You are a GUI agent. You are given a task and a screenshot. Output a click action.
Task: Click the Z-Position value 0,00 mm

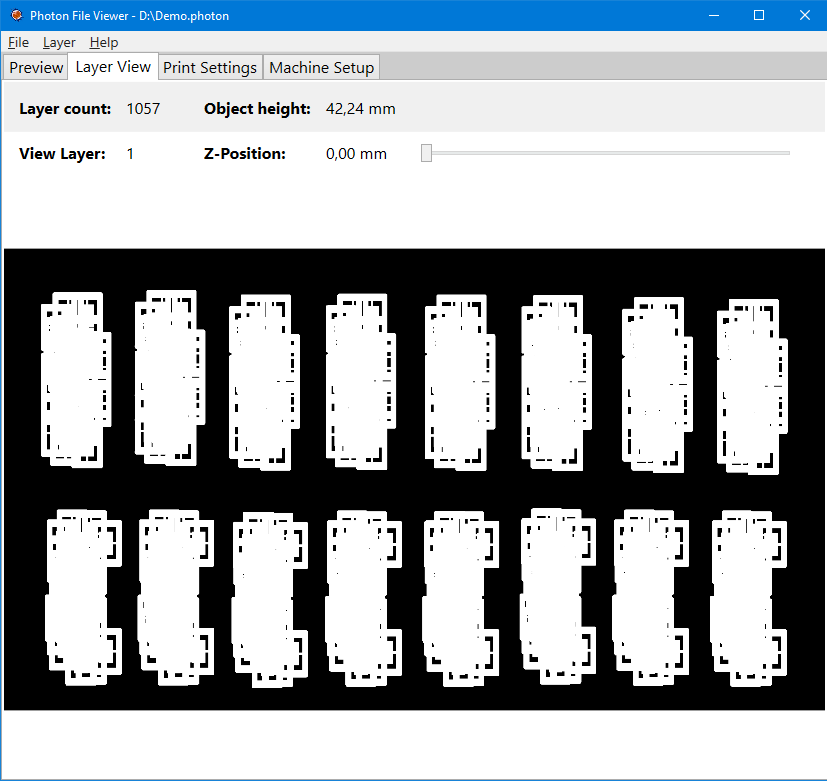pos(356,153)
